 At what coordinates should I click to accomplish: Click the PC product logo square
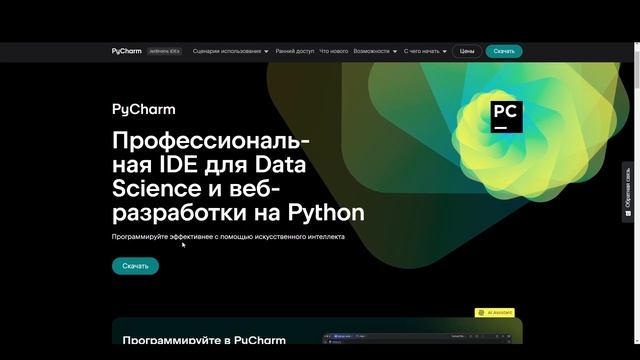click(x=506, y=117)
